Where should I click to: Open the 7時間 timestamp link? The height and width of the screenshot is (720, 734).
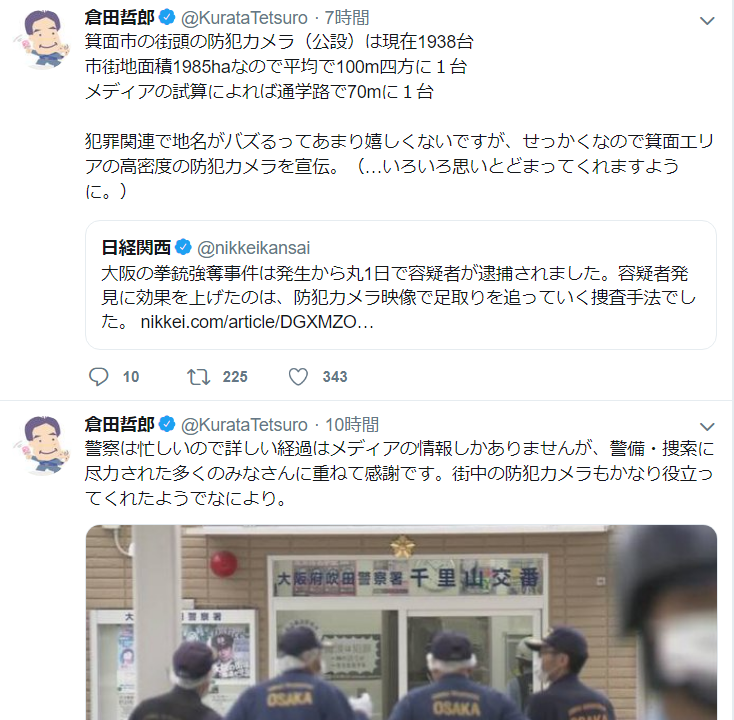347,18
